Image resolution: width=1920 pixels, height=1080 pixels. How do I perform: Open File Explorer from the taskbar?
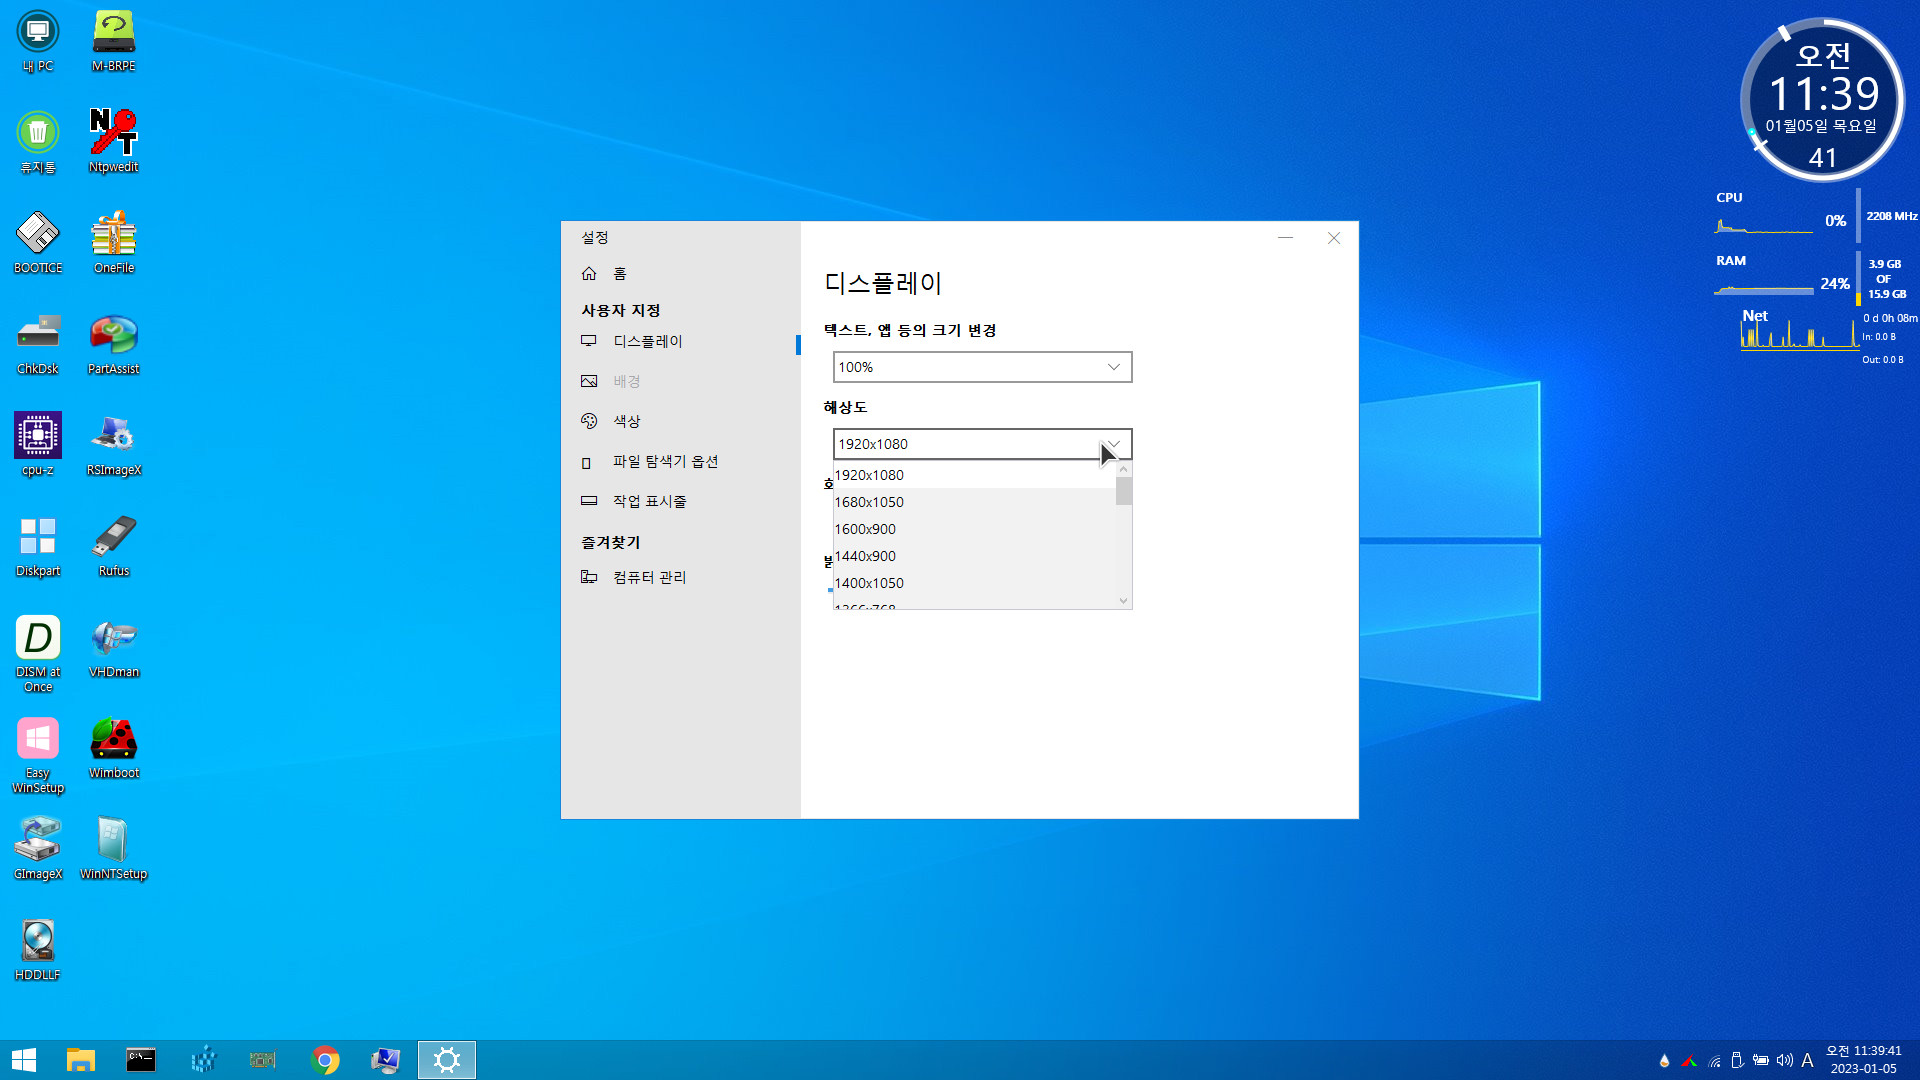tap(80, 1060)
